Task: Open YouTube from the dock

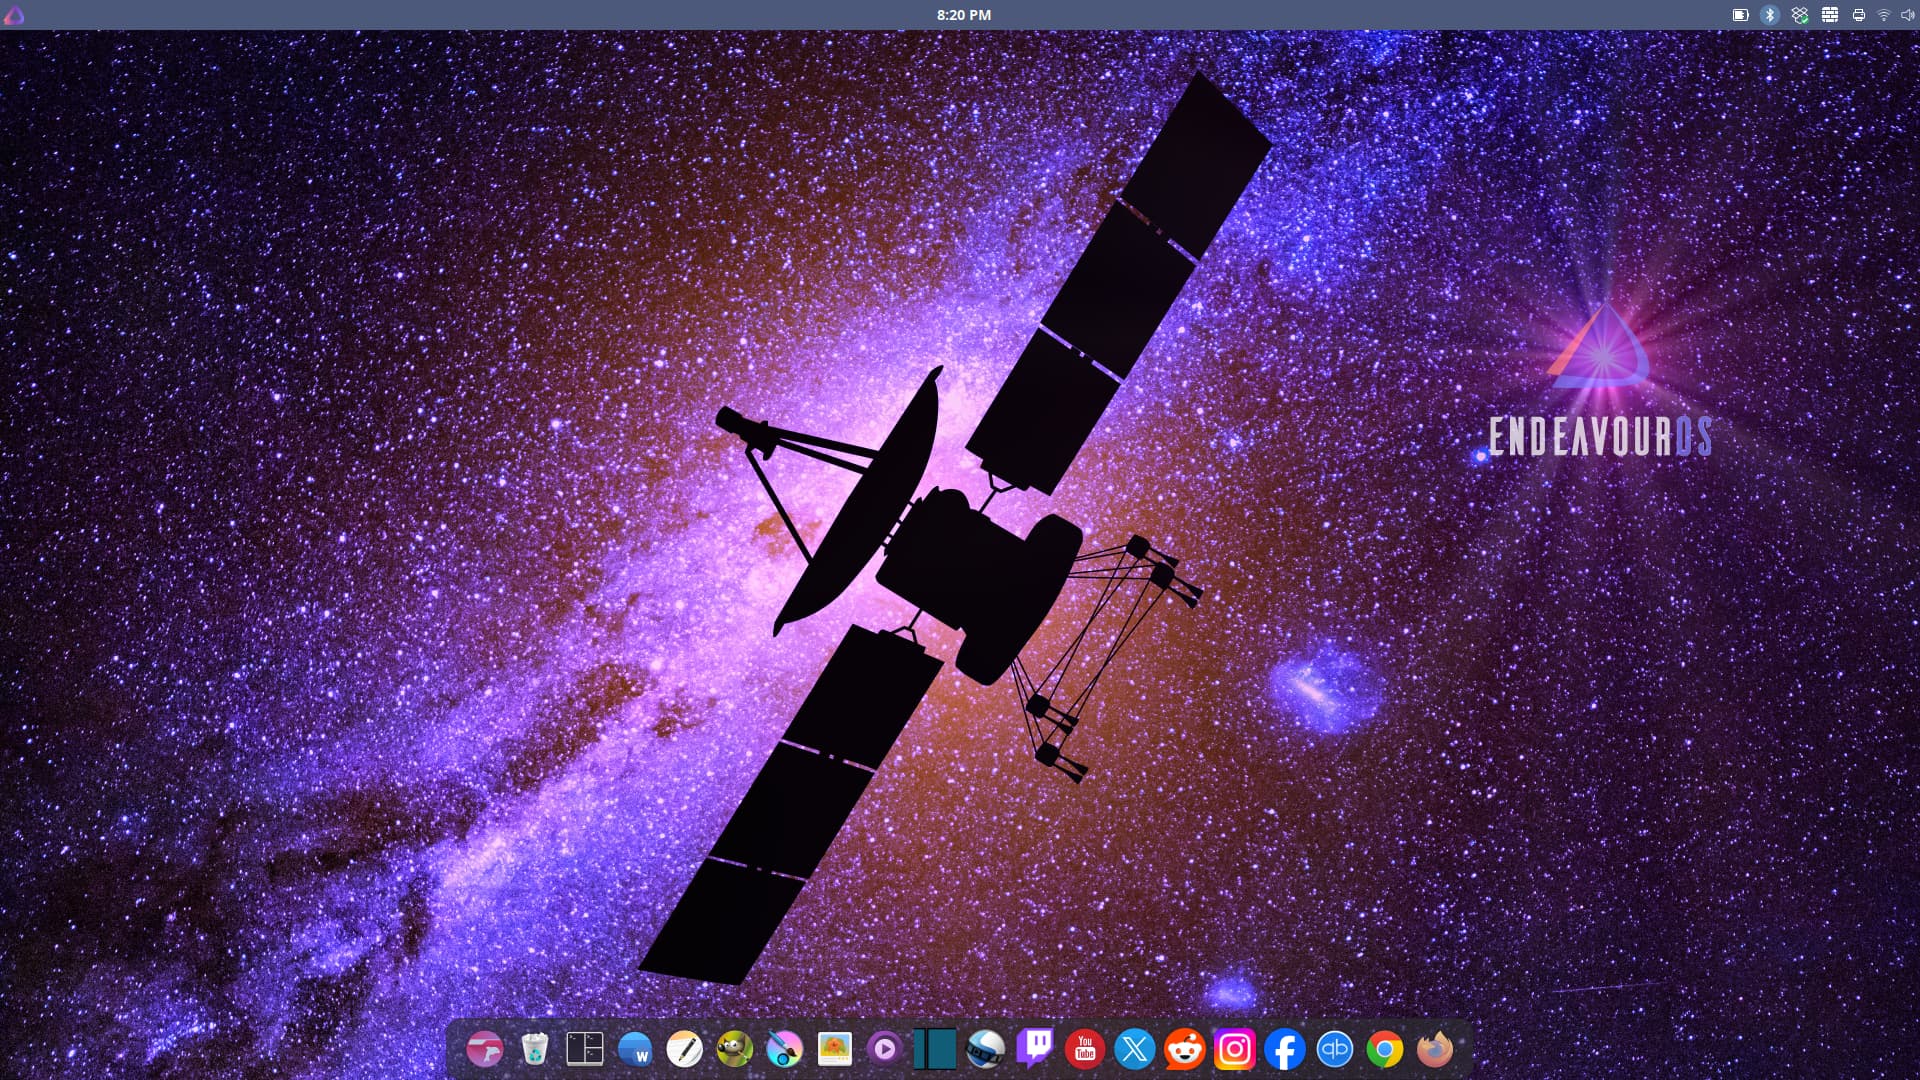Action: tap(1085, 1049)
